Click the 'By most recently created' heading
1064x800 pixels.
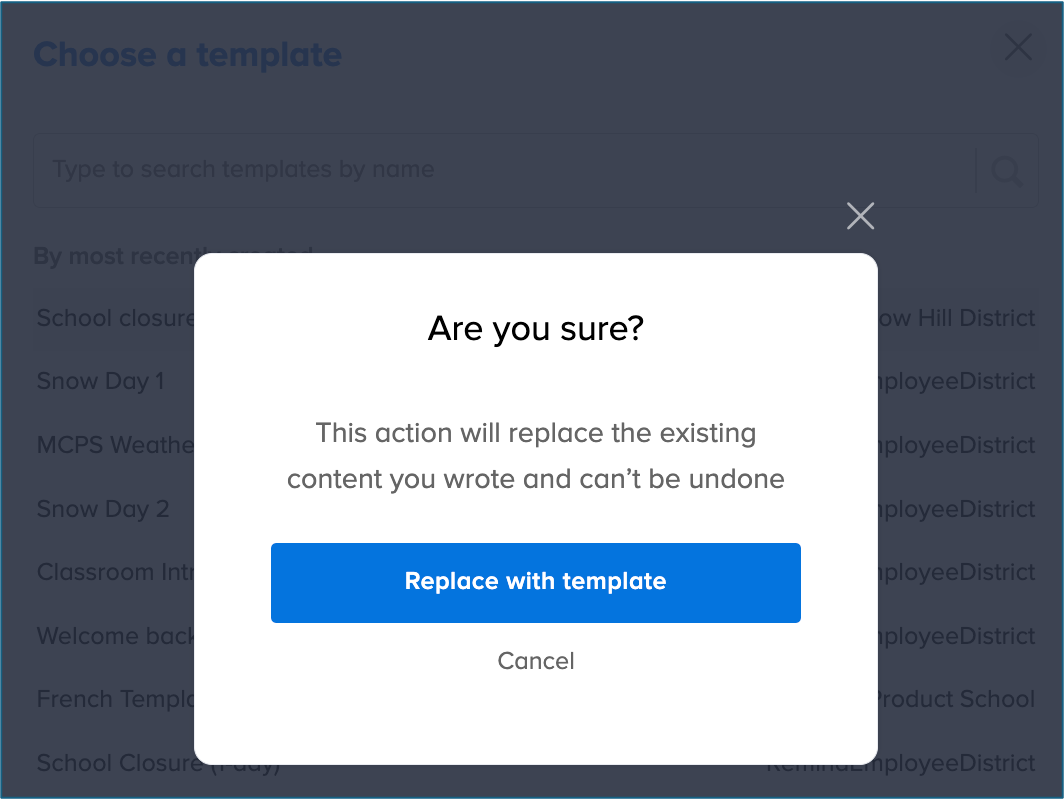point(112,256)
